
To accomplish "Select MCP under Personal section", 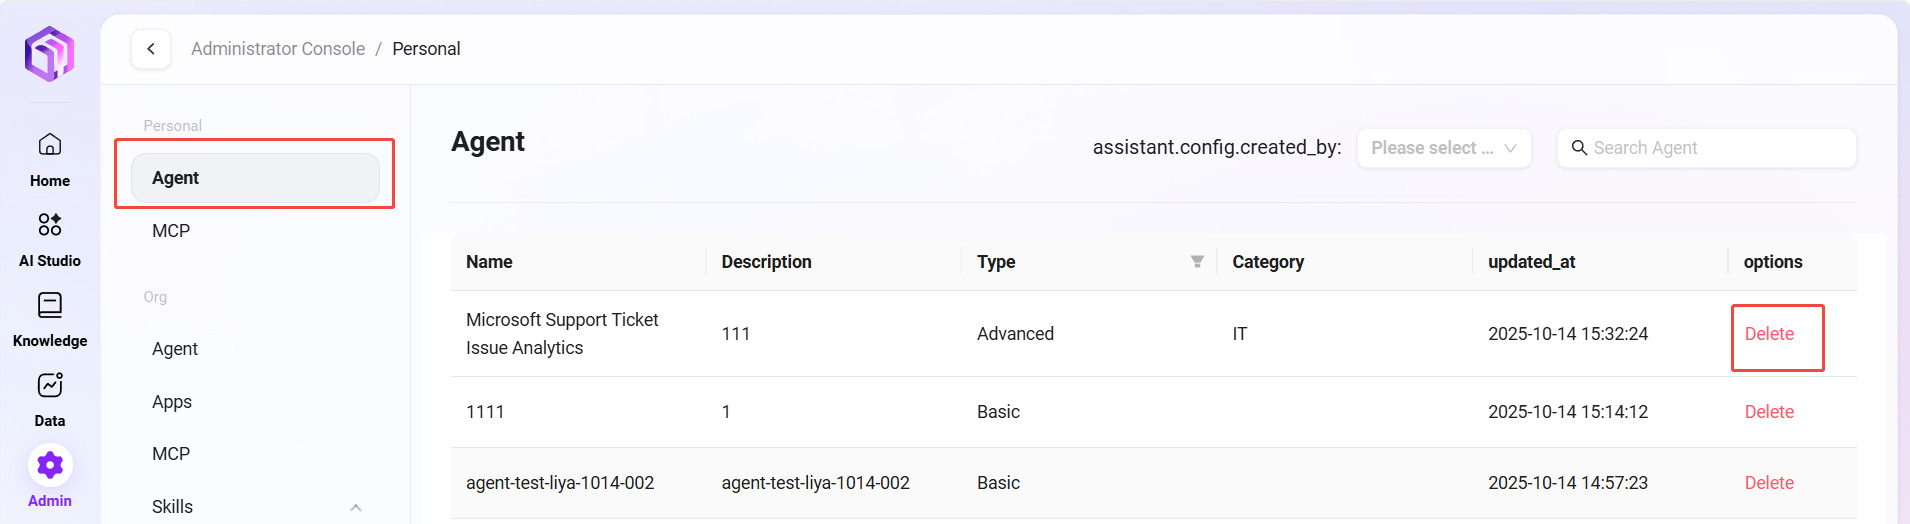I will point(171,231).
